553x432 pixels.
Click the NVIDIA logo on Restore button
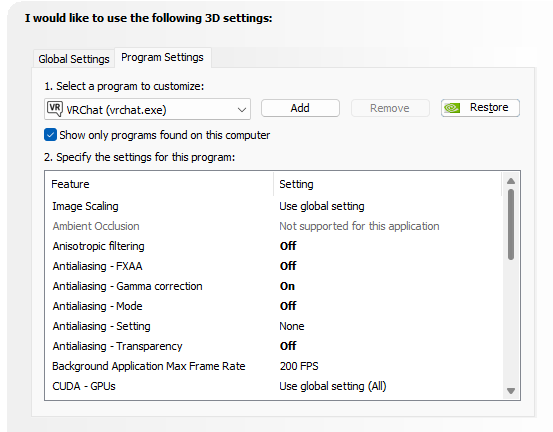point(452,108)
